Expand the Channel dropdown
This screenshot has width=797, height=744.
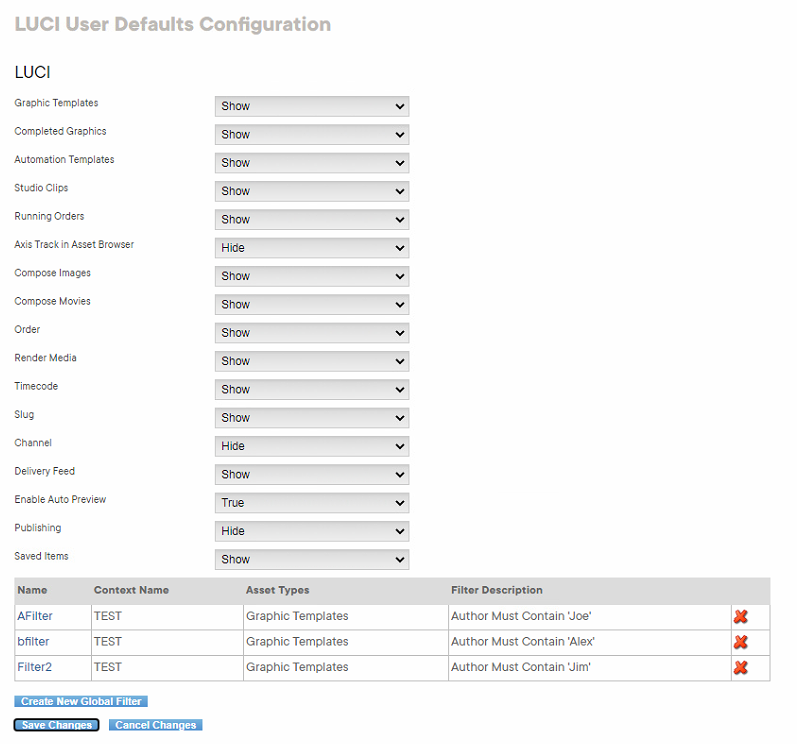point(311,446)
